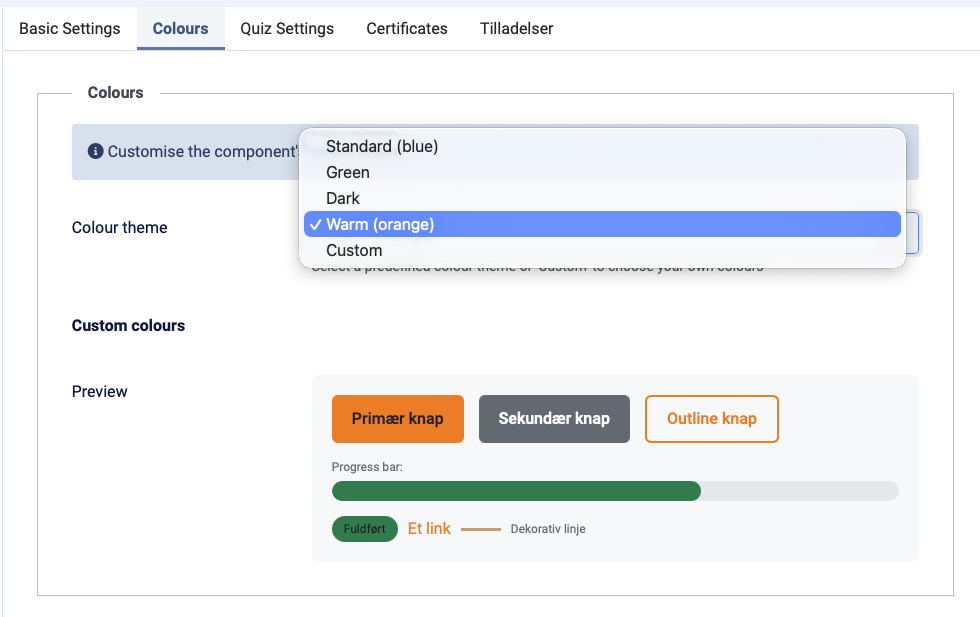Image resolution: width=980 pixels, height=617 pixels.
Task: Select the Colours tab
Action: pos(180,28)
